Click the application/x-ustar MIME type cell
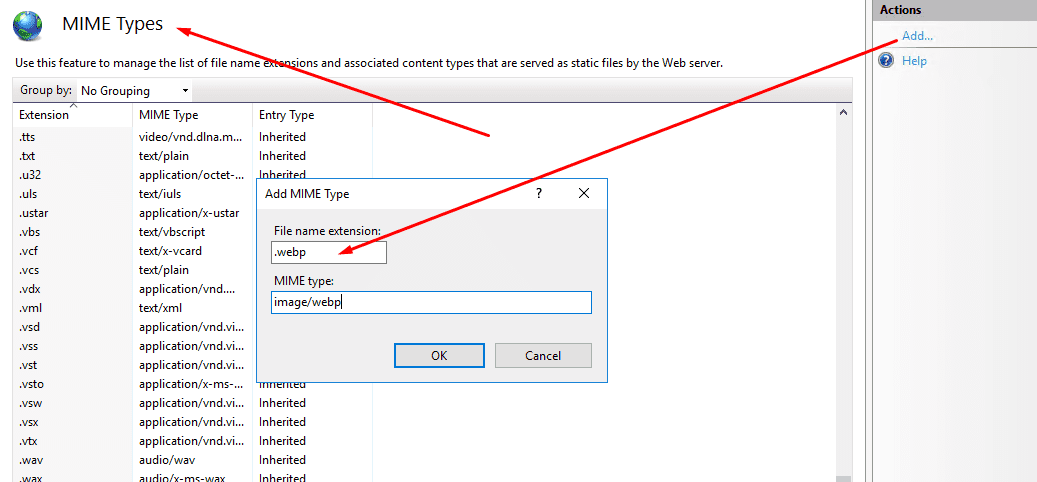The height and width of the screenshot is (482, 1037). pyautogui.click(x=189, y=213)
